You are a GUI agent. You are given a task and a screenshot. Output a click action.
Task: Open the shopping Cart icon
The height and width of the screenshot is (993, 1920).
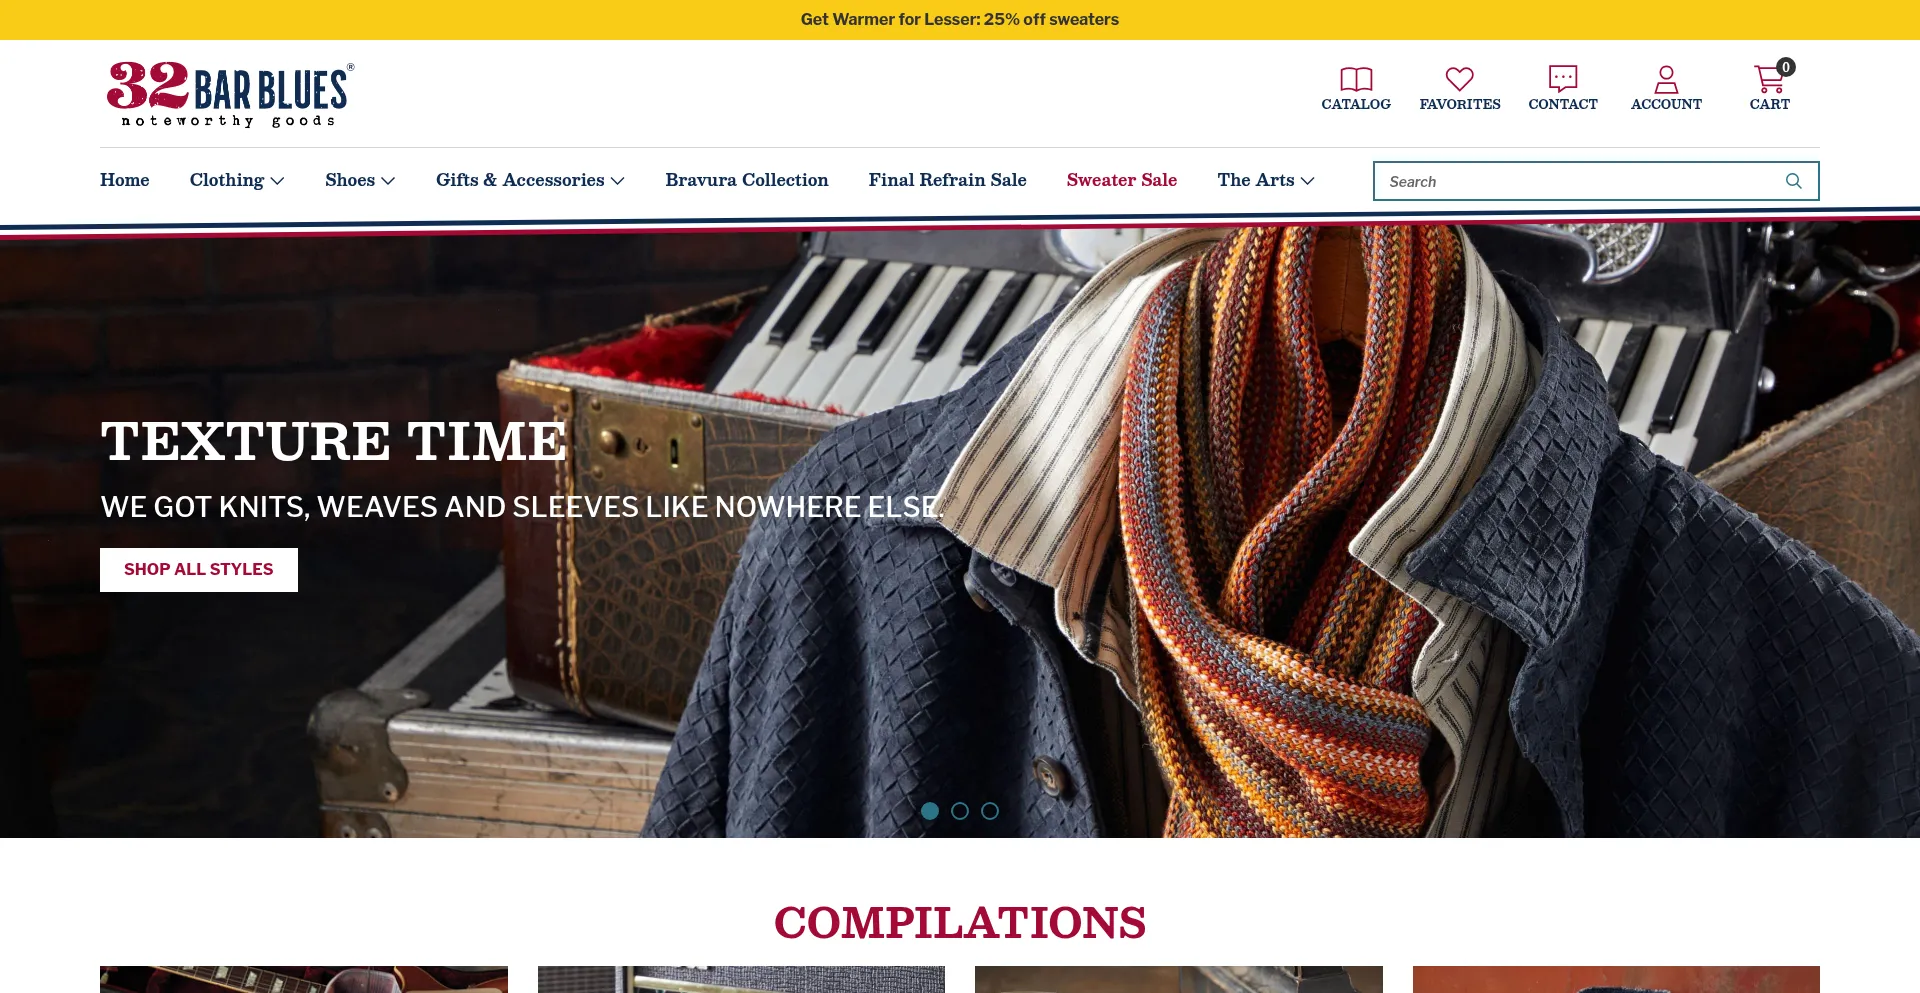(x=1769, y=79)
